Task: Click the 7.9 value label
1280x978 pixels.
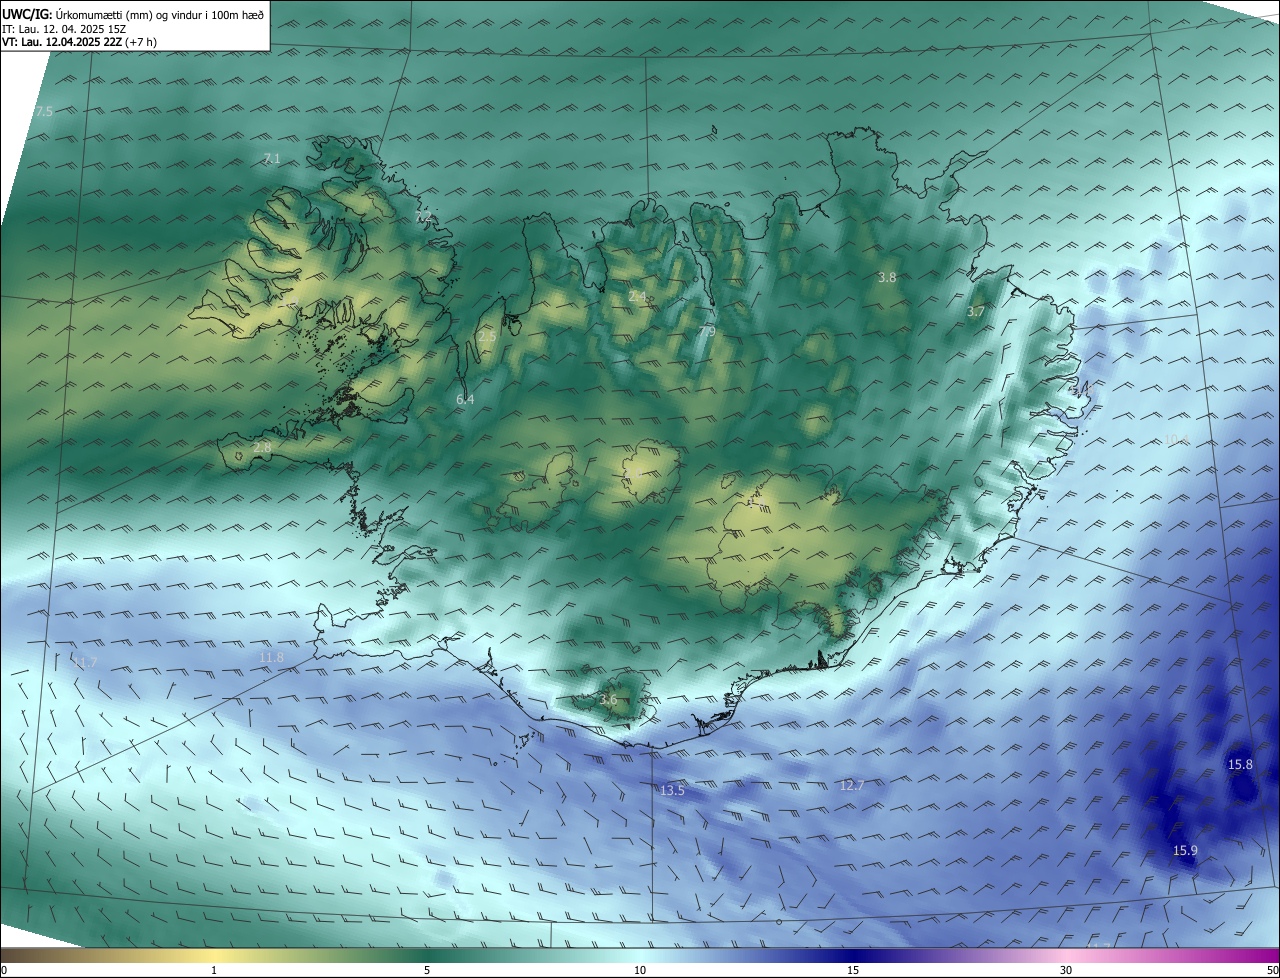Action: click(x=706, y=331)
